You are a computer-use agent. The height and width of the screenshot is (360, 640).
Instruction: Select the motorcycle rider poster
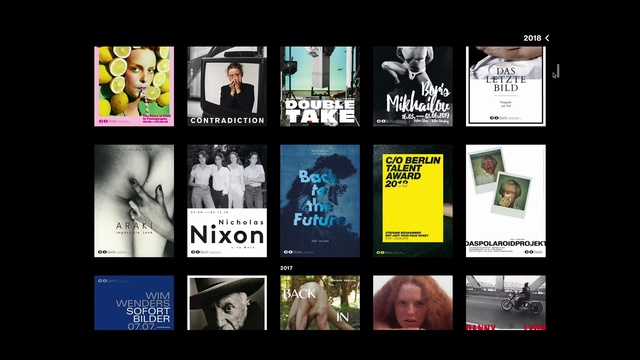tap(506, 302)
